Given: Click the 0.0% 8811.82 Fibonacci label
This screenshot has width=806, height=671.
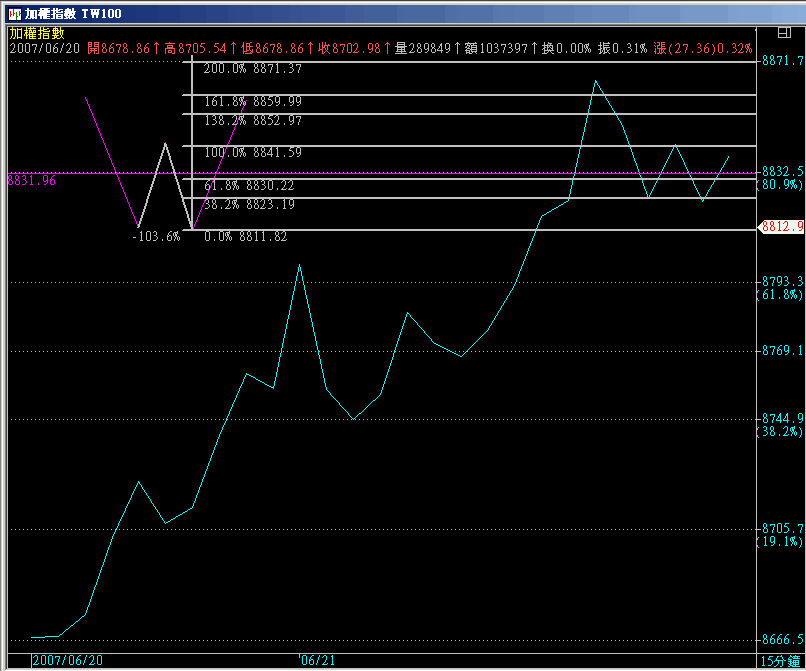Looking at the screenshot, I should (245, 237).
